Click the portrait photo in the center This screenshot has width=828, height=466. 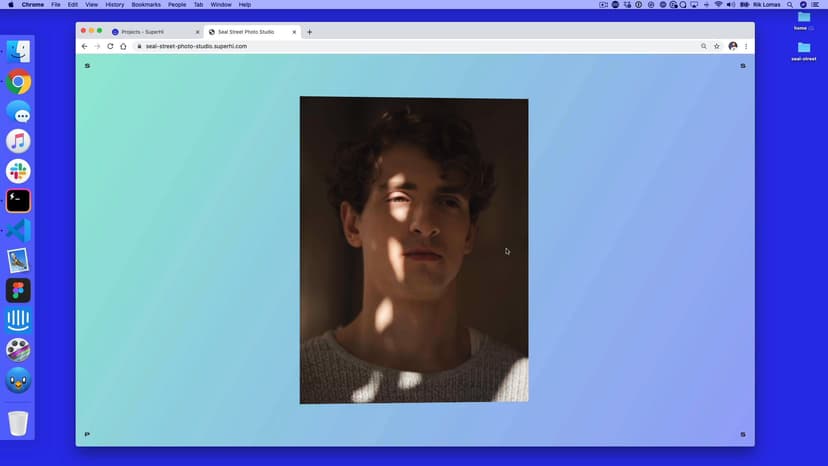coord(414,250)
